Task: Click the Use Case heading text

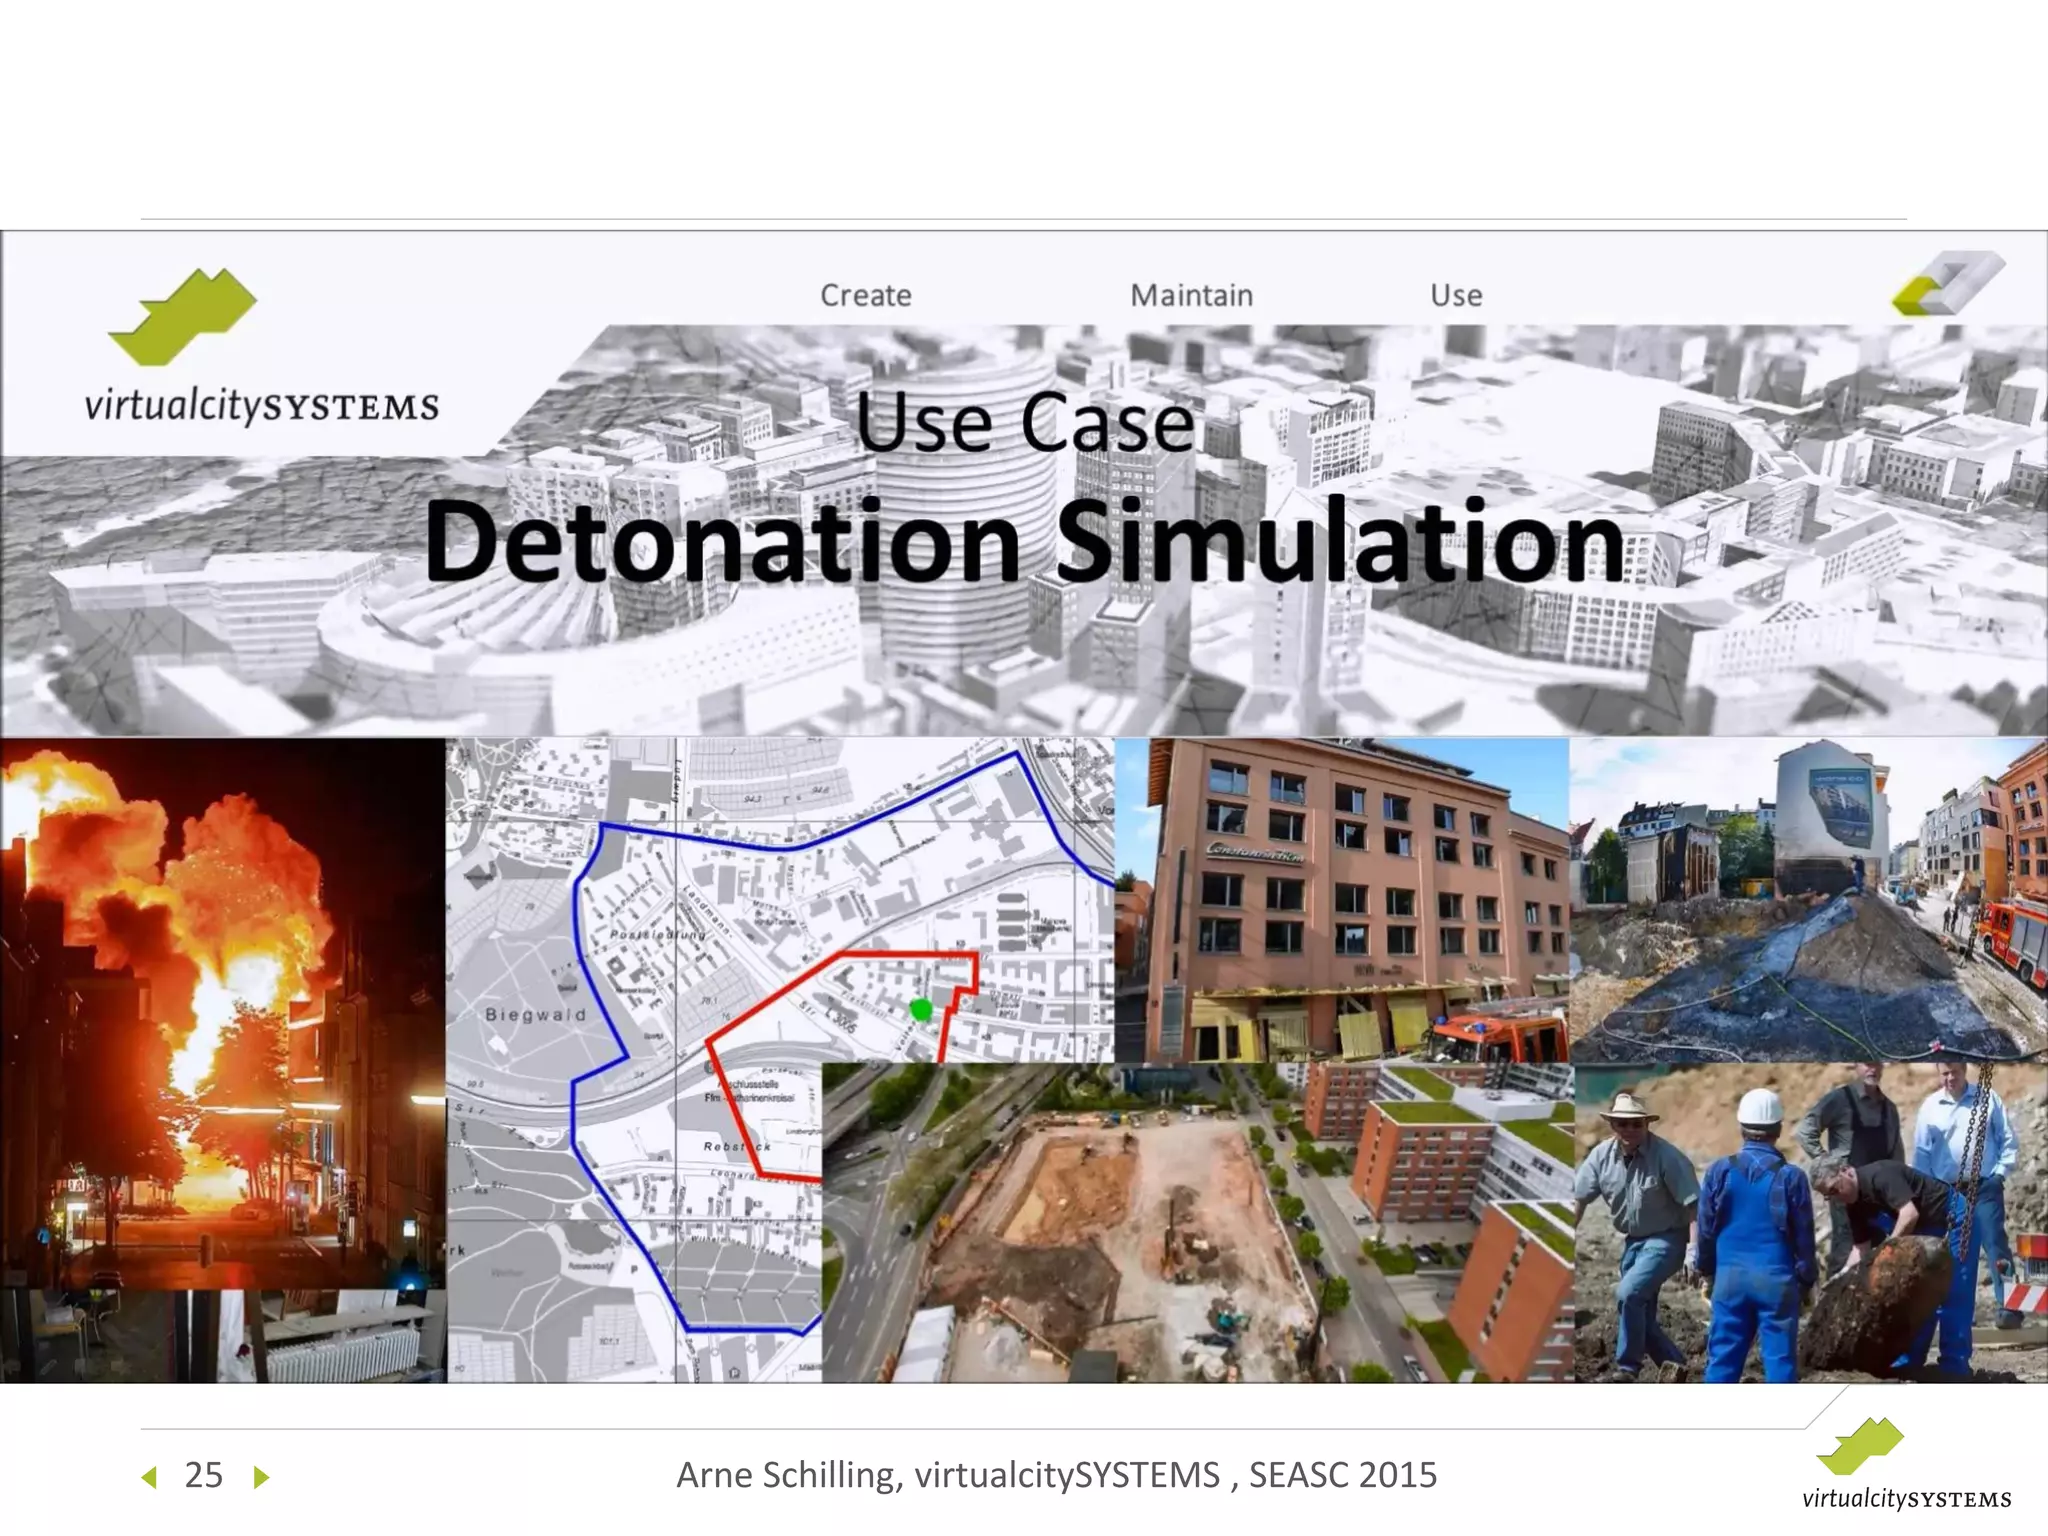Action: pos(1025,423)
